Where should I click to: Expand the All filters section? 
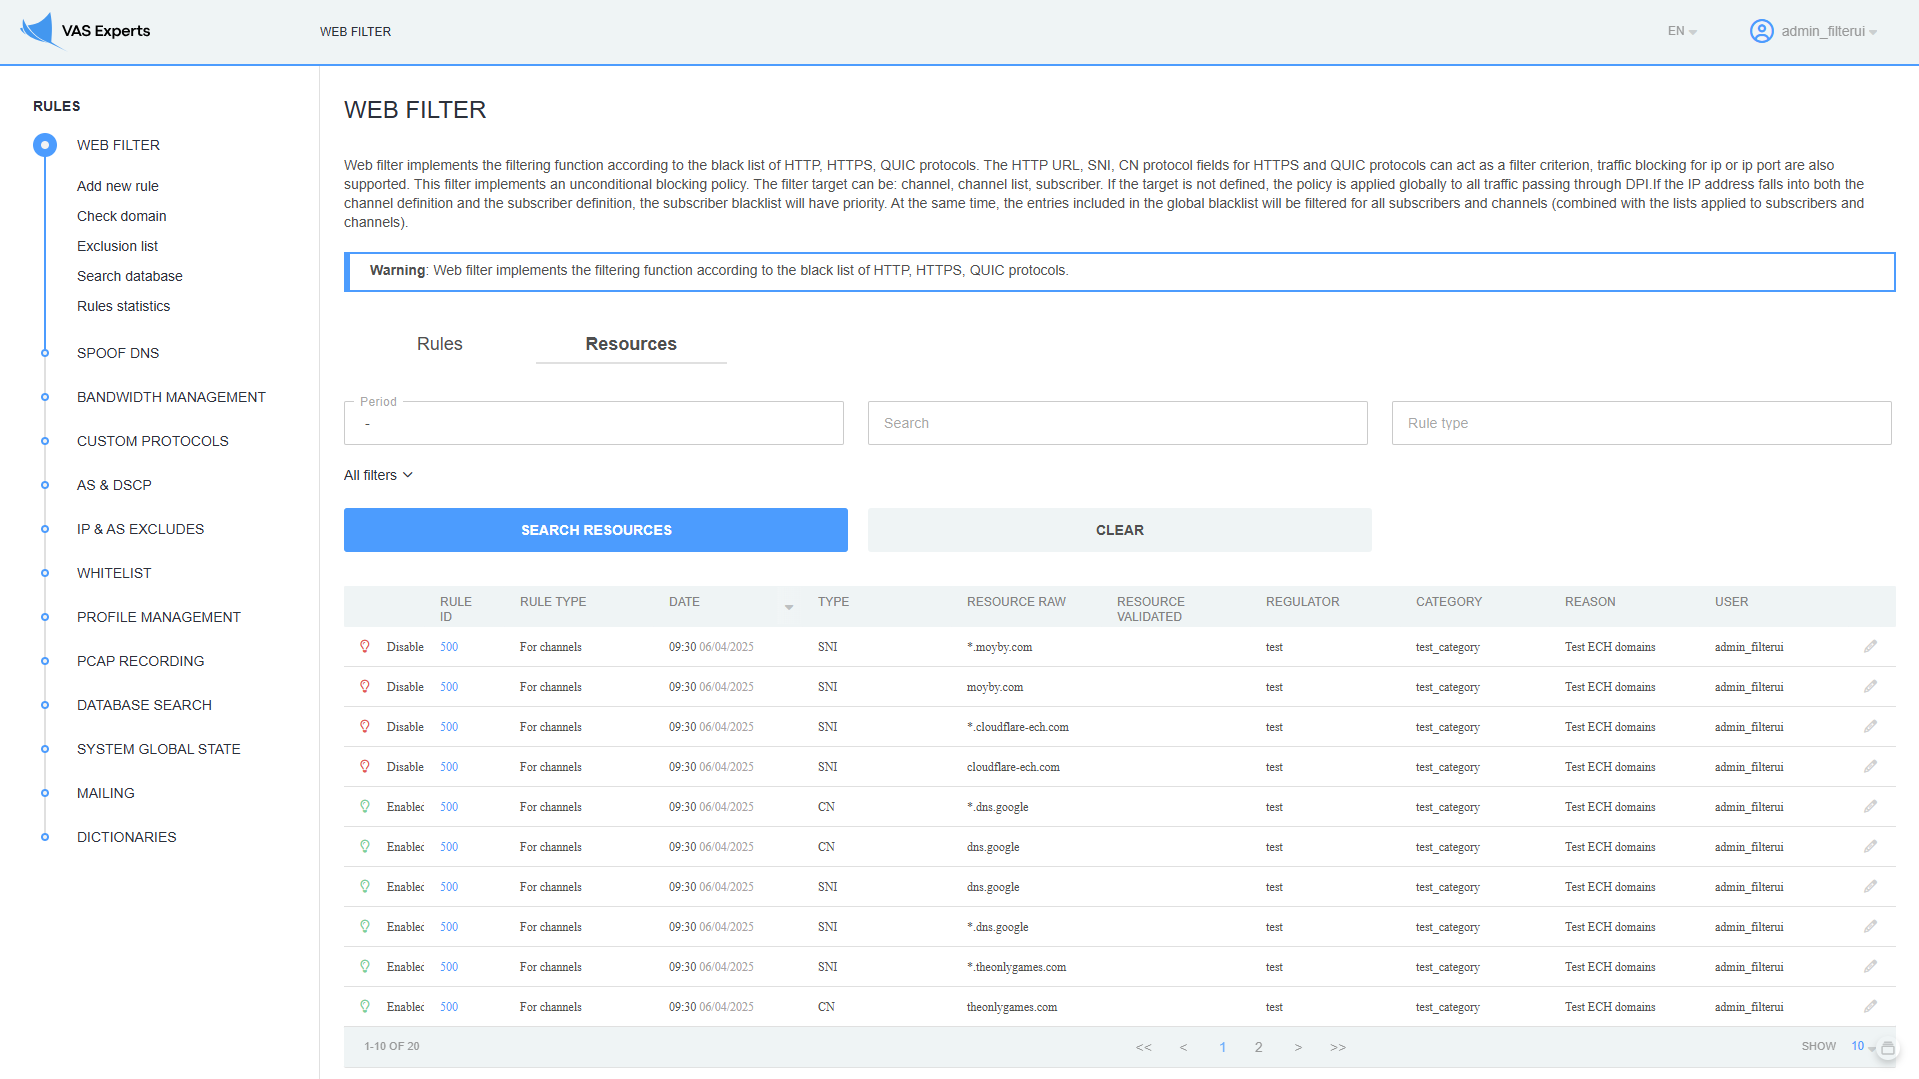[378, 475]
